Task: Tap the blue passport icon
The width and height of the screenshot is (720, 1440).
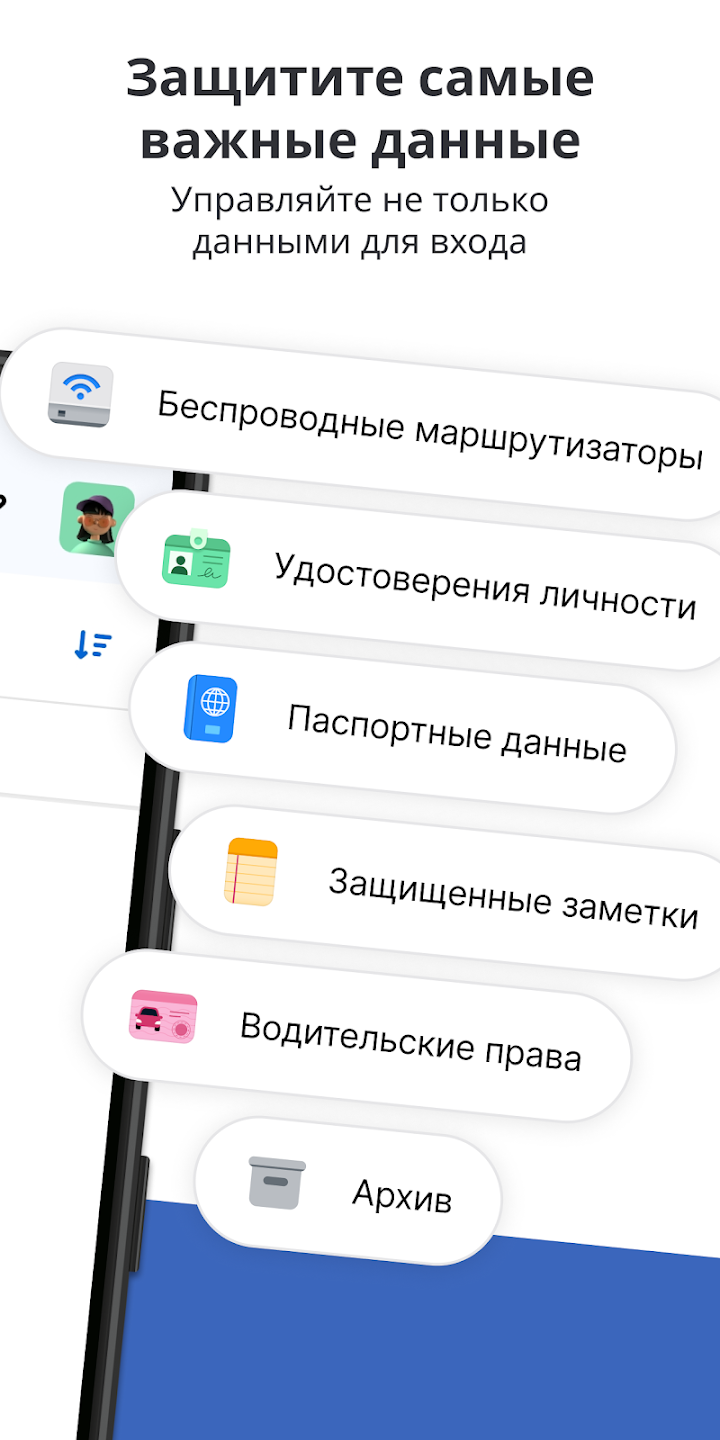Action: 211,709
